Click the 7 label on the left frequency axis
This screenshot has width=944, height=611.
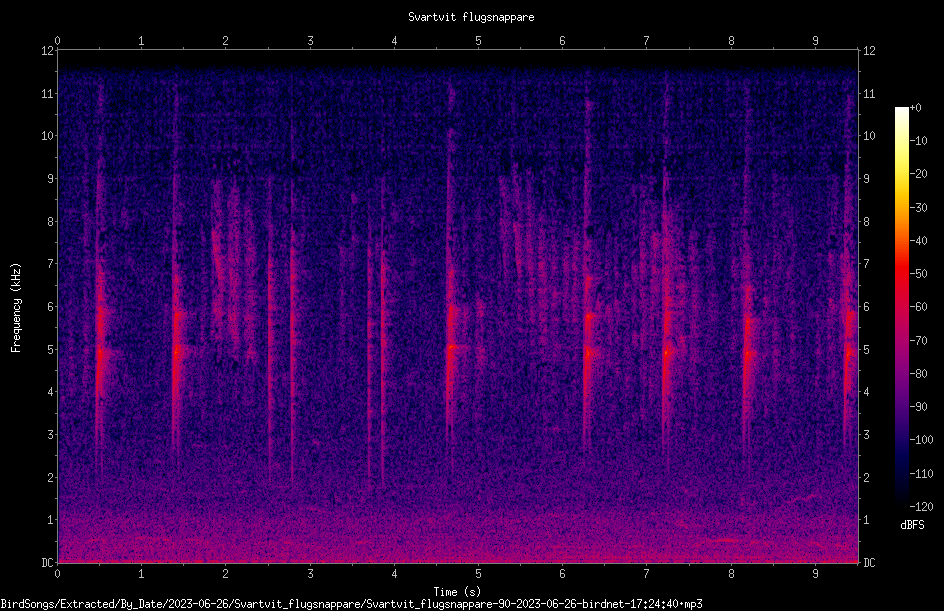[51, 264]
